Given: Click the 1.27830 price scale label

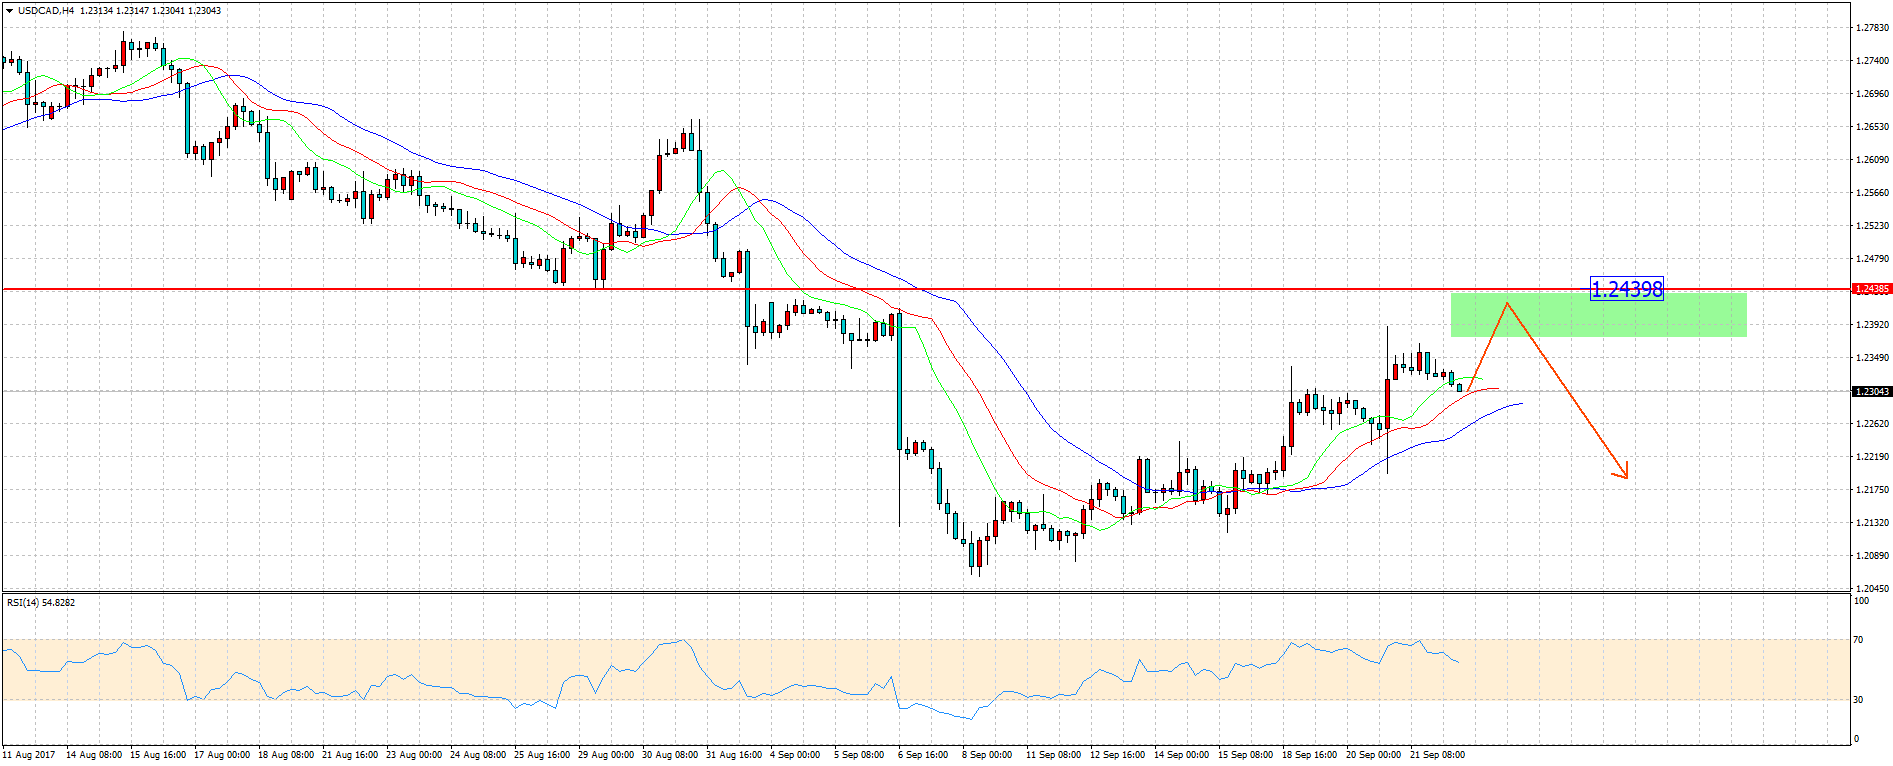Looking at the screenshot, I should pyautogui.click(x=1872, y=28).
